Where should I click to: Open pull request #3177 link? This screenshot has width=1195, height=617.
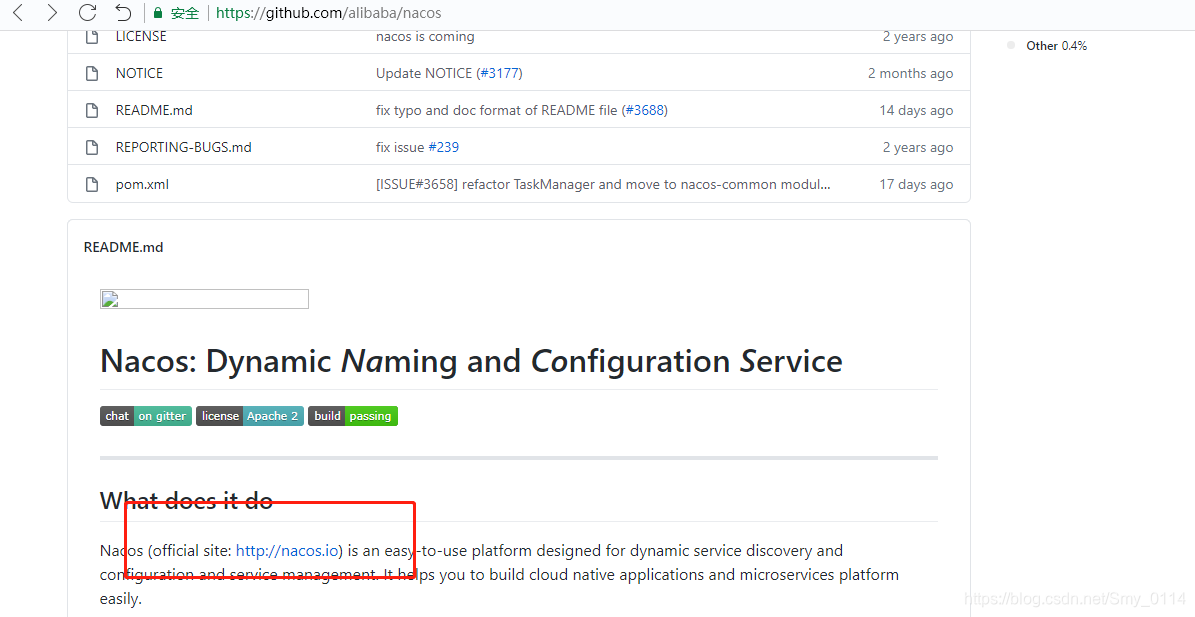(499, 73)
